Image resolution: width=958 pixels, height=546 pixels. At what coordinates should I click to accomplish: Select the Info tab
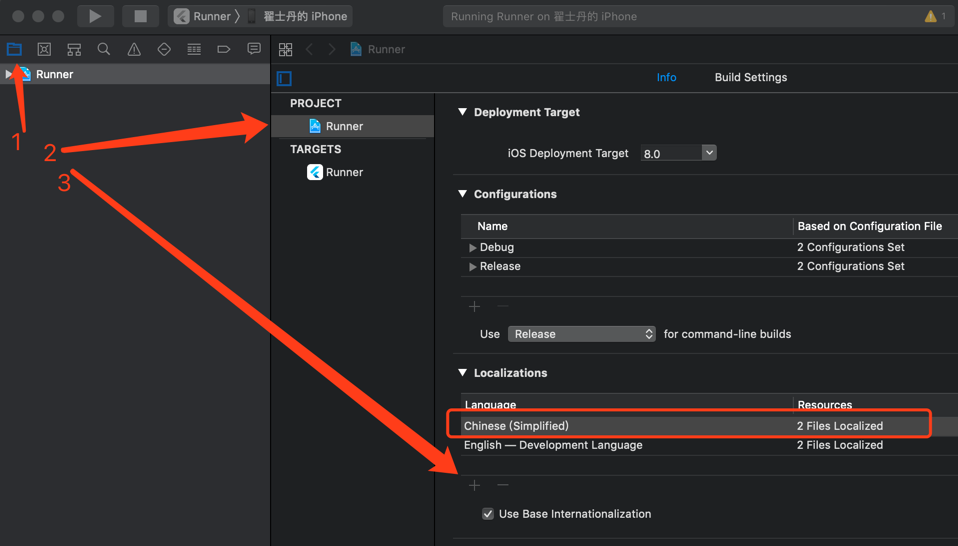666,77
